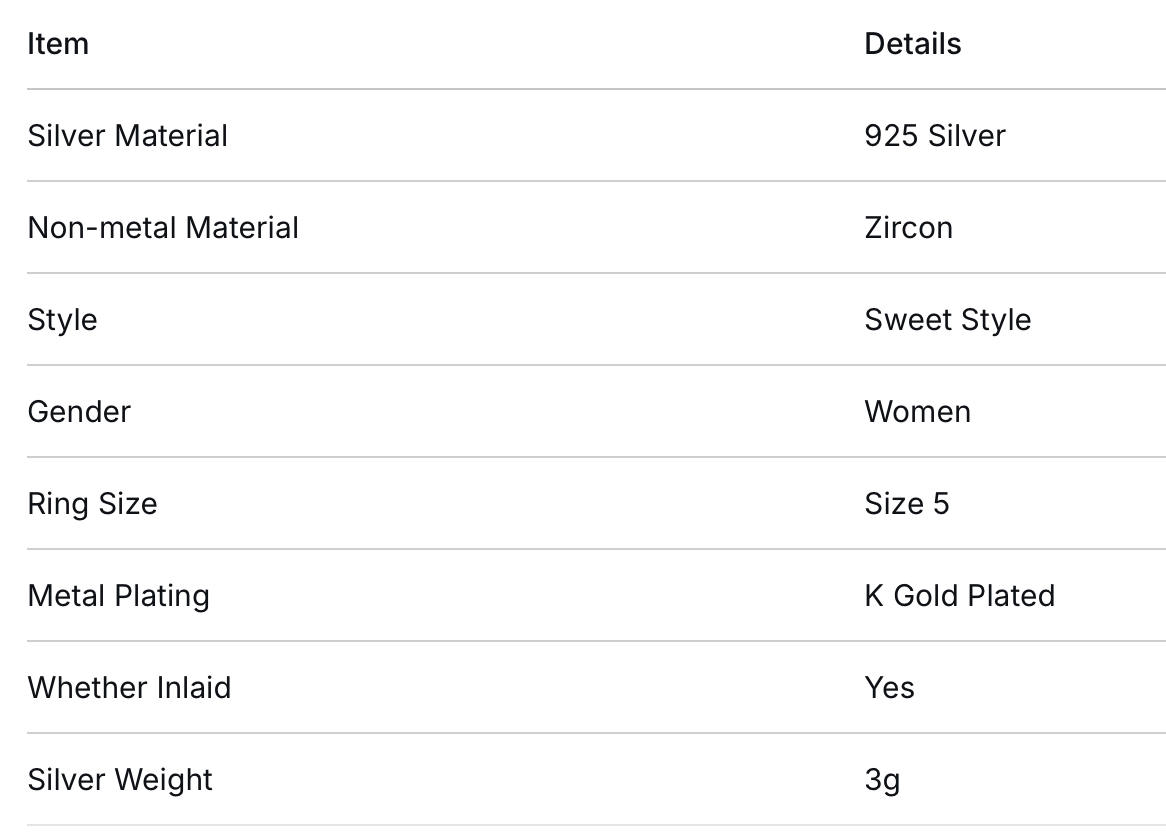
Task: Click the Item column header
Action: [58, 44]
